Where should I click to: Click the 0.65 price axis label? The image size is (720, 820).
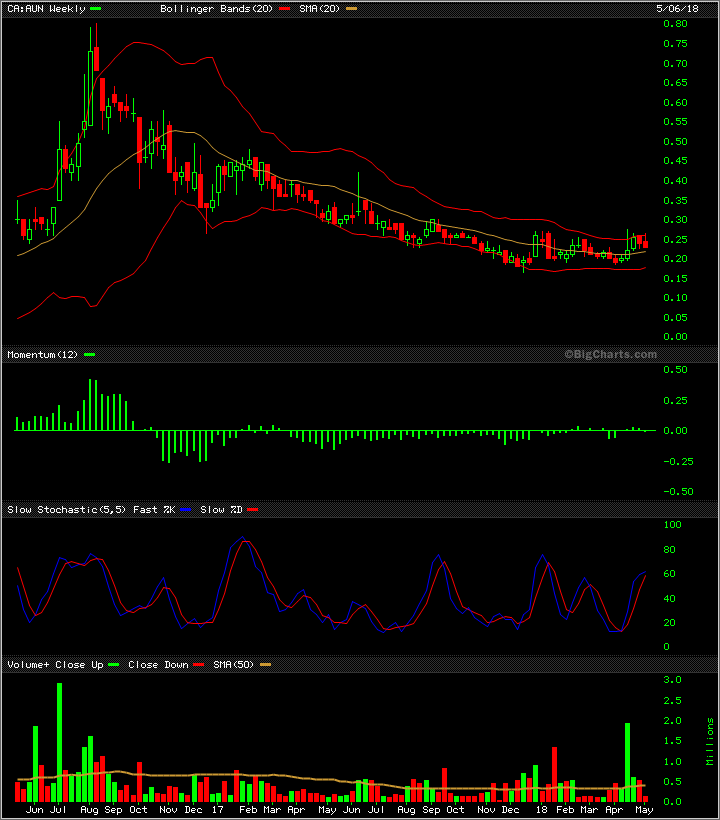coord(675,83)
